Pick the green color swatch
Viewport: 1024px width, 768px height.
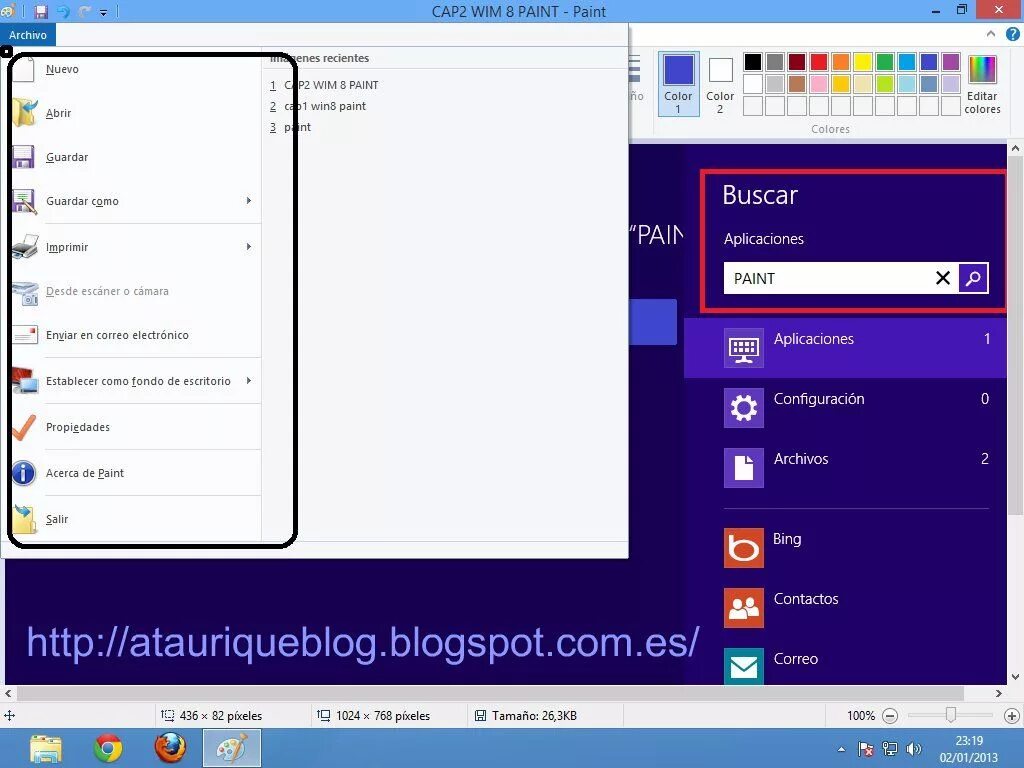pyautogui.click(x=885, y=61)
